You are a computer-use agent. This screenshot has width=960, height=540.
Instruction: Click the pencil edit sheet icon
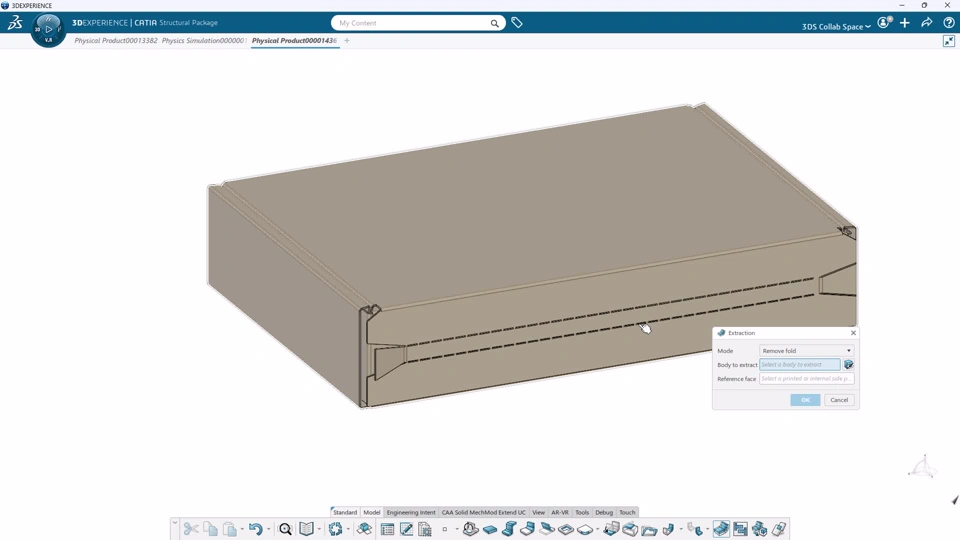point(406,528)
